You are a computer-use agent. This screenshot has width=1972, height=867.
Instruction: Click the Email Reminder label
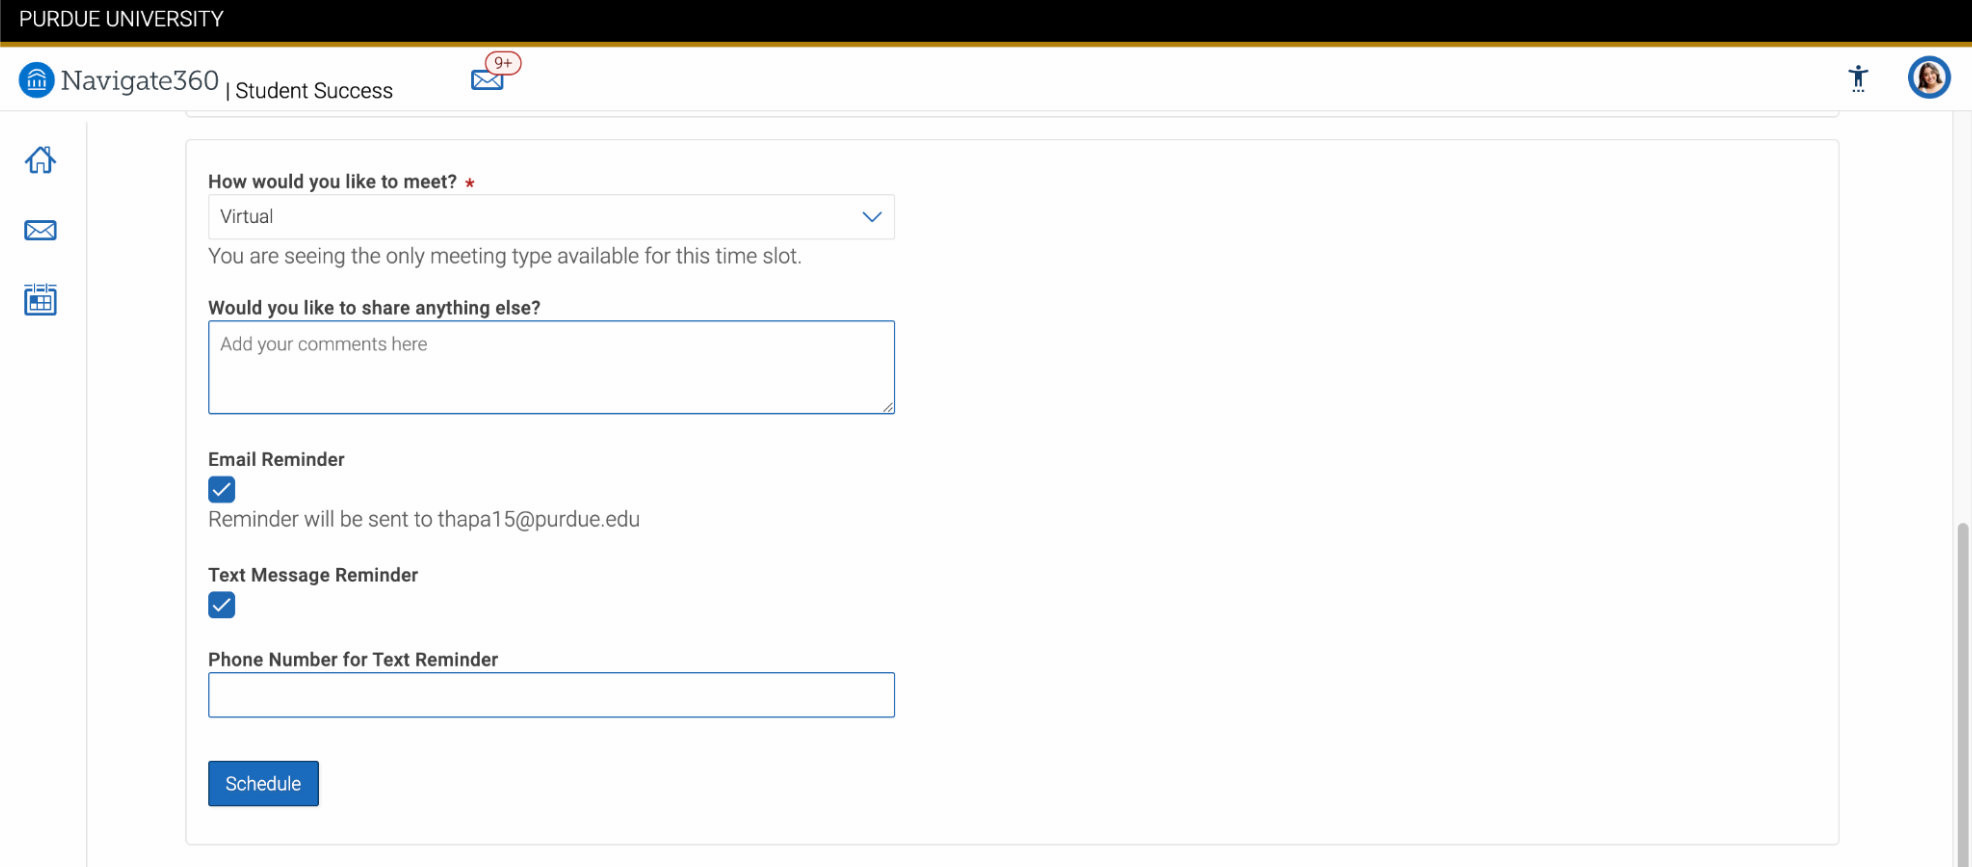pyautogui.click(x=276, y=459)
